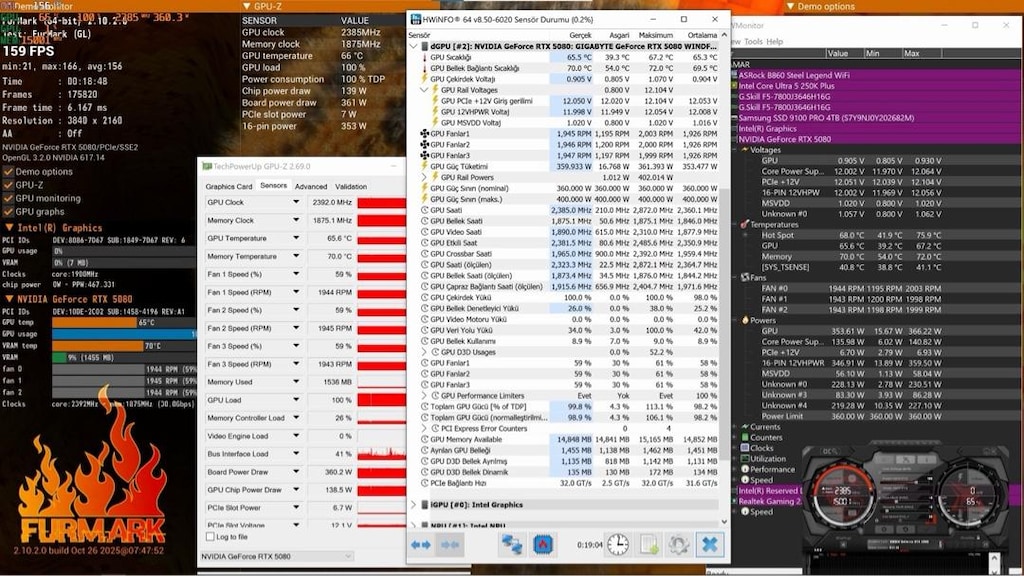This screenshot has width=1024, height=576.
Task: Click HWMonitor Voltages lightning icon
Action: [x=744, y=150]
